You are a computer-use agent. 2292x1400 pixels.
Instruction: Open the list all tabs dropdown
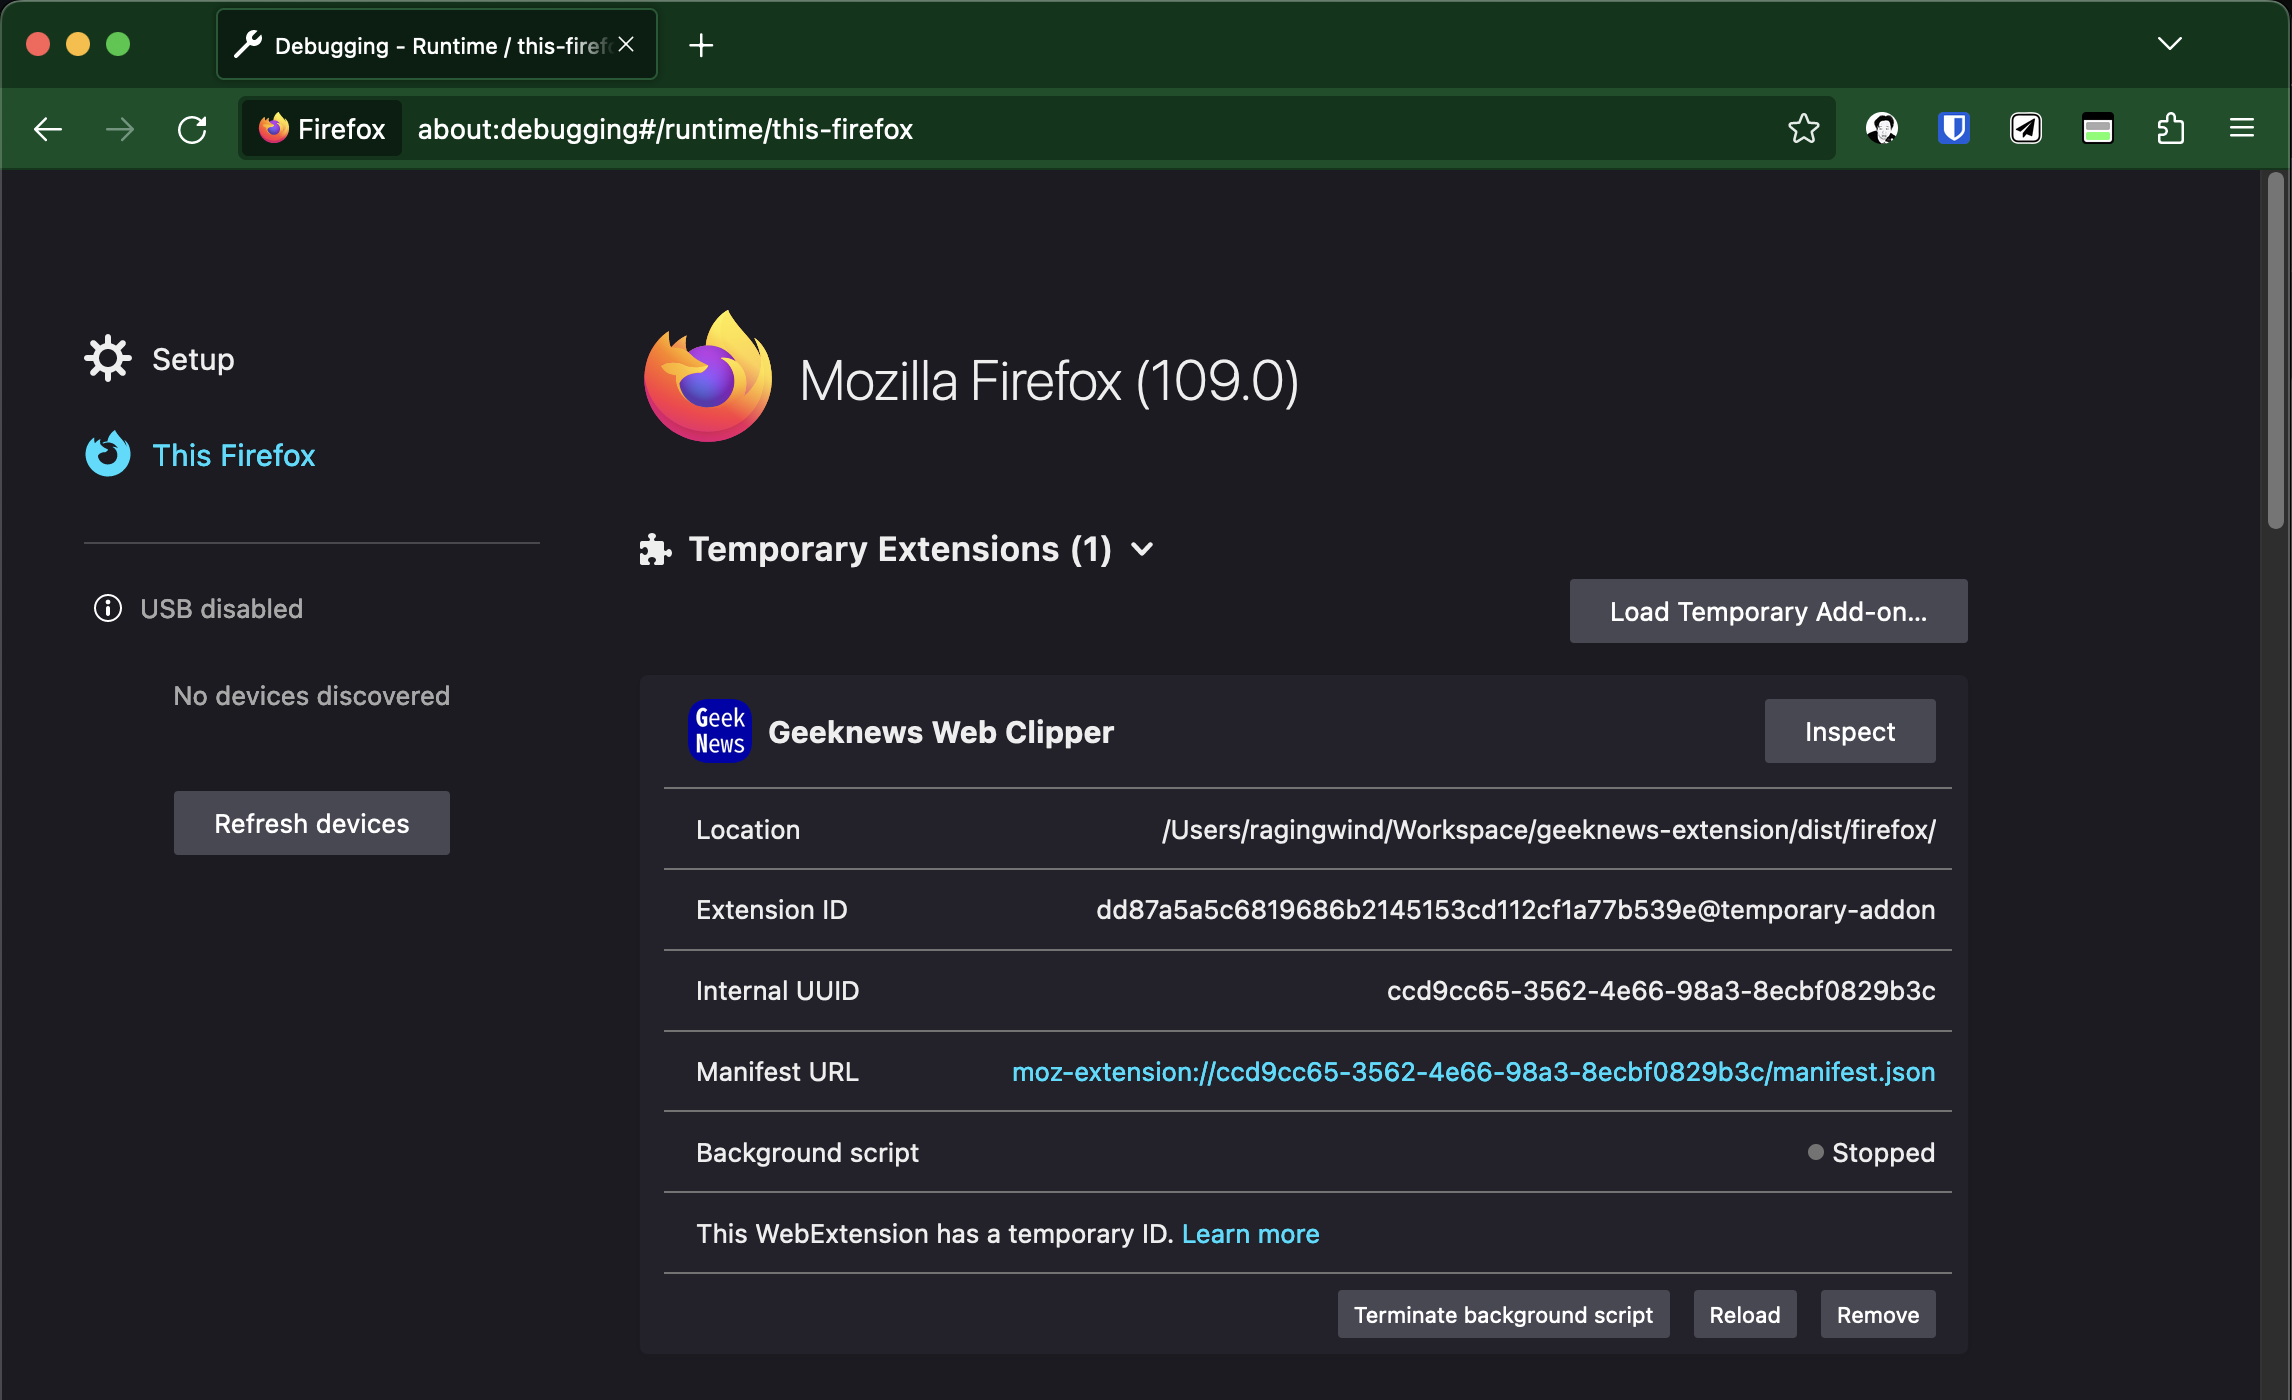(2169, 44)
